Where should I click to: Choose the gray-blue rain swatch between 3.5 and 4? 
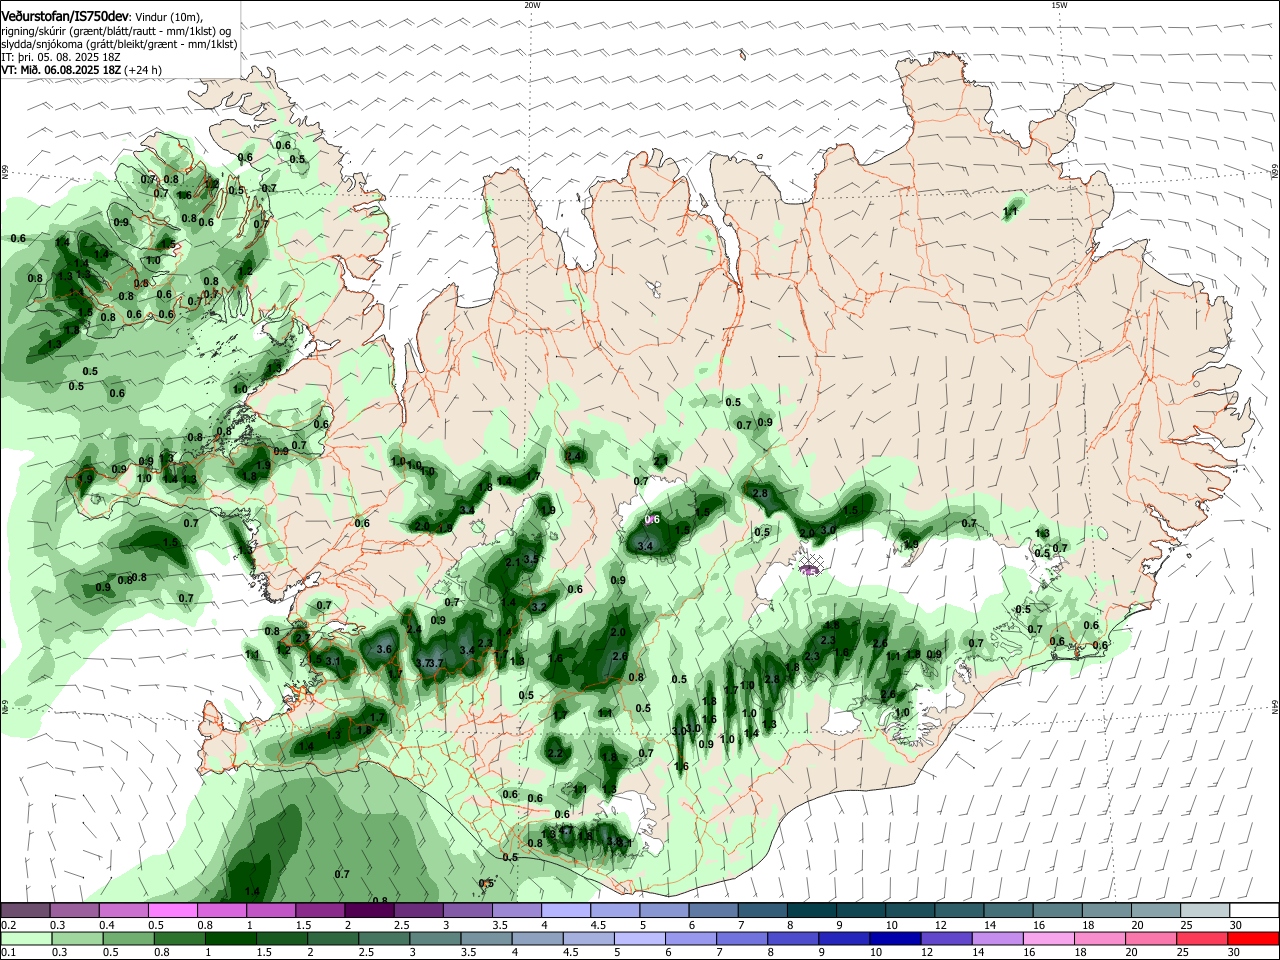click(x=488, y=939)
